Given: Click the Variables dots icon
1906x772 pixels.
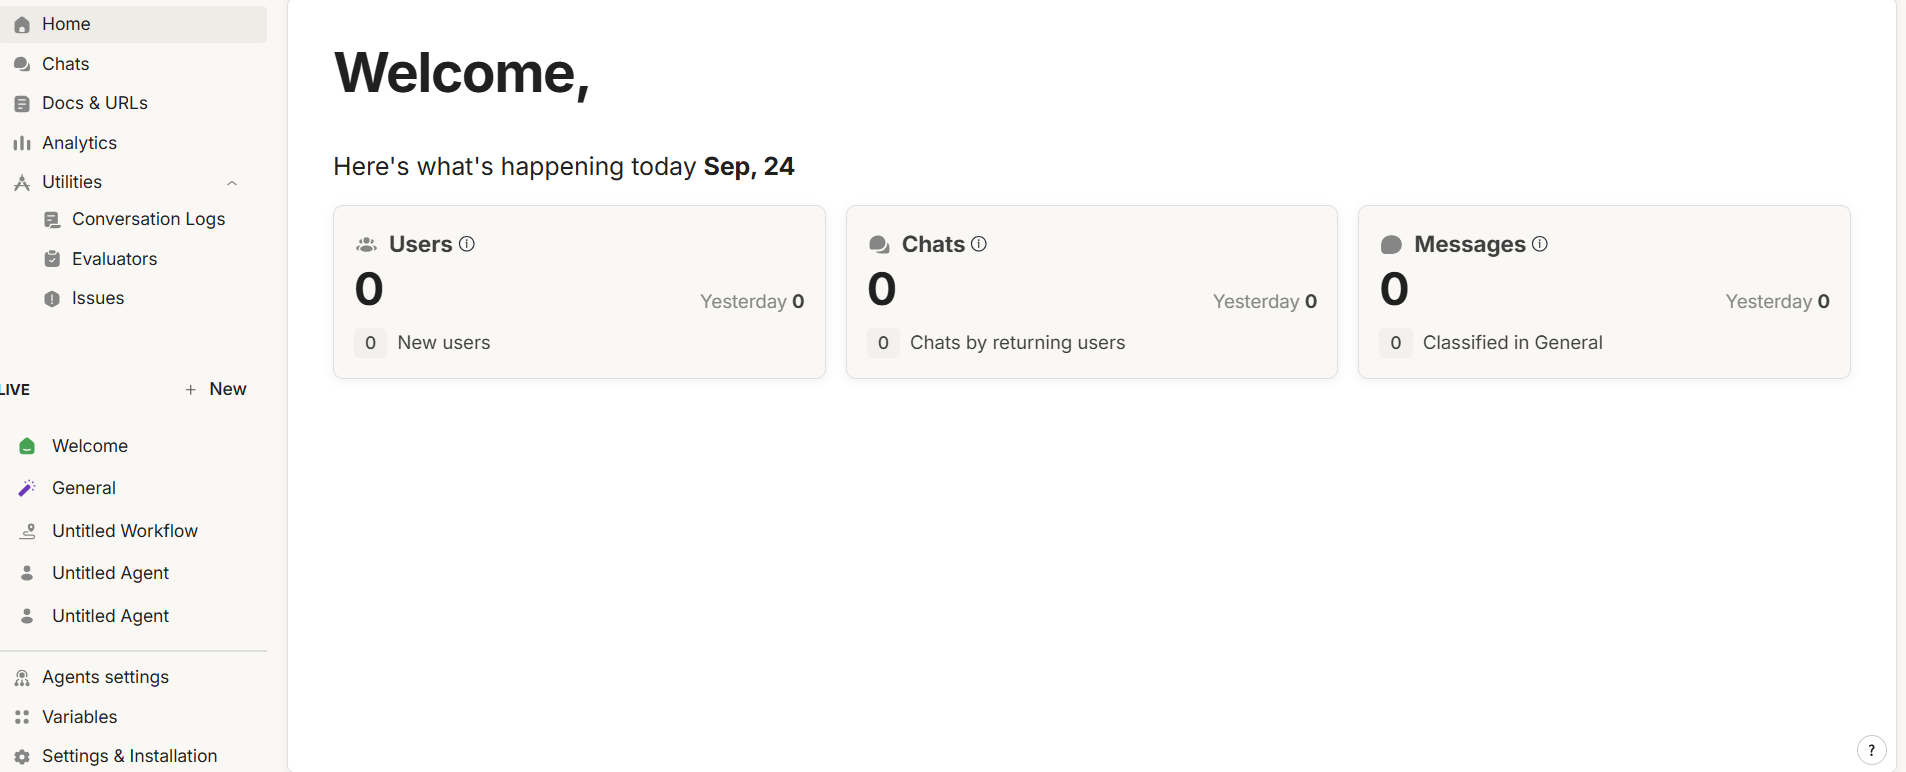Looking at the screenshot, I should point(22,717).
